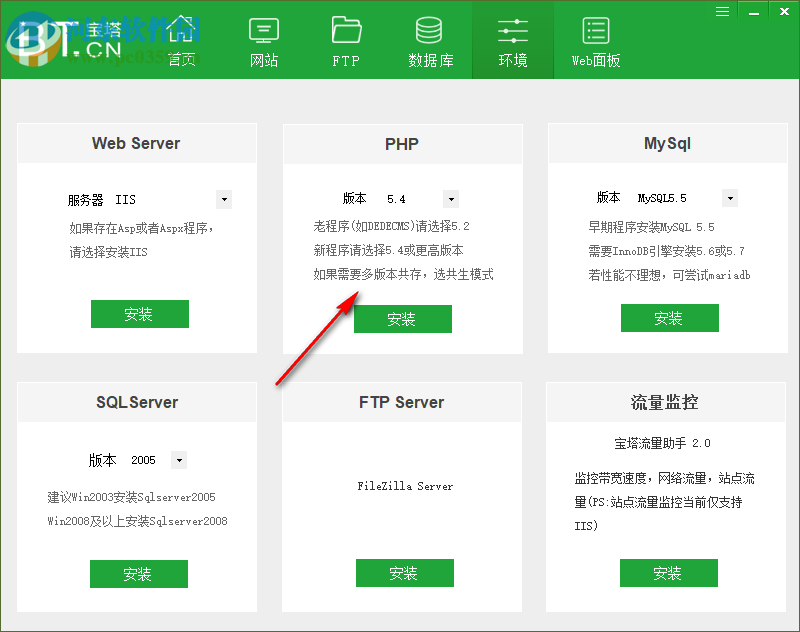Click 安装 under FTP Server
This screenshot has height=632, width=800.
[404, 573]
